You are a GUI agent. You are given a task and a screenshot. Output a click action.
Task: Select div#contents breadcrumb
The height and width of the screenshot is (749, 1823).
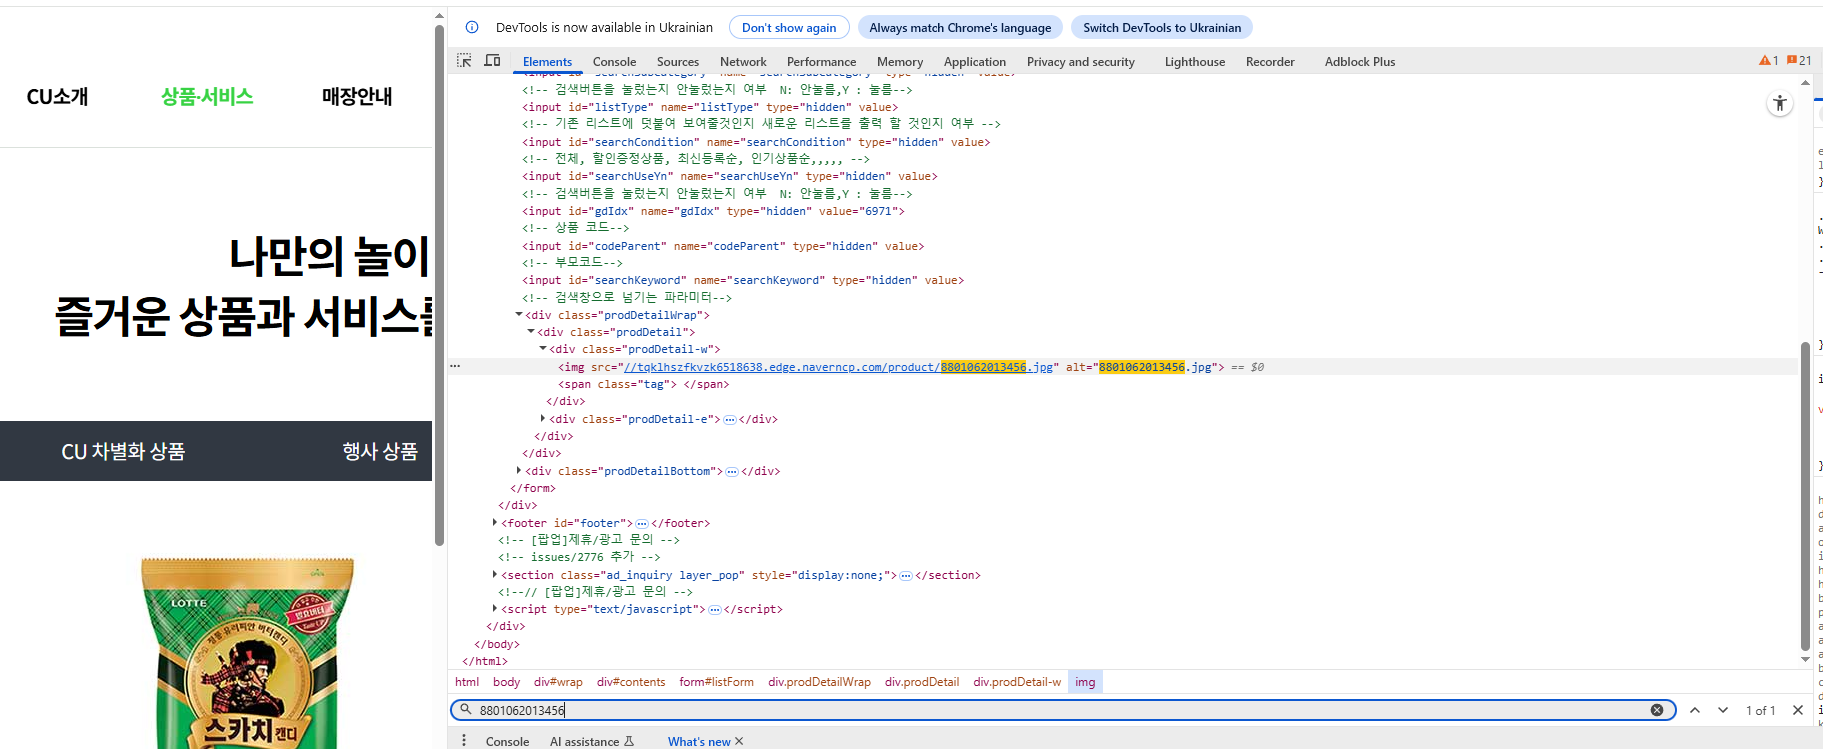tap(631, 682)
